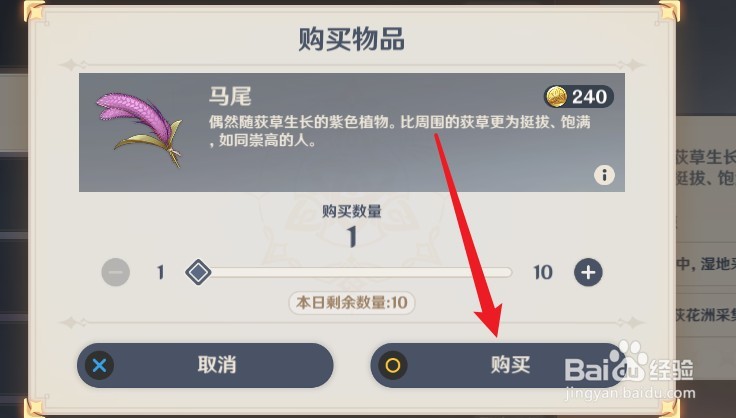Click the large purchase quantity number
Image resolution: width=736 pixels, height=418 pixels.
tap(352, 236)
